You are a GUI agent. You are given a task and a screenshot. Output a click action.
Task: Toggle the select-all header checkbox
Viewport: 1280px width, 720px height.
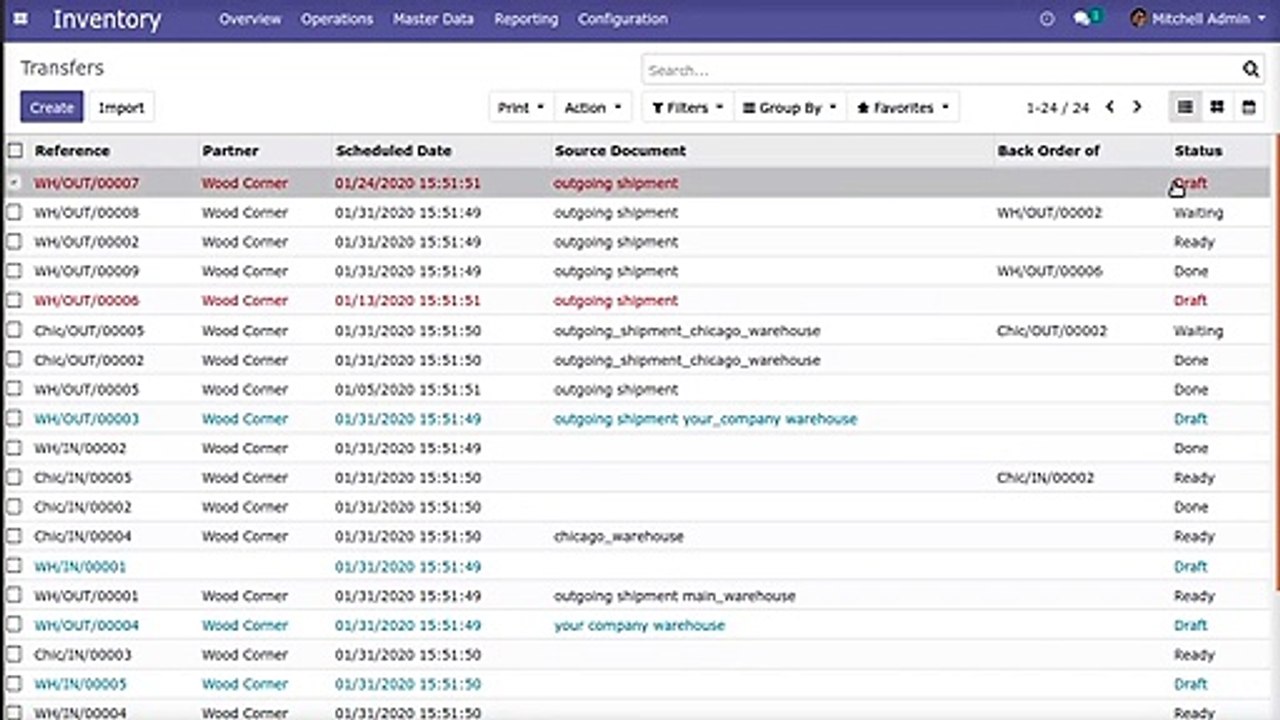pos(15,151)
